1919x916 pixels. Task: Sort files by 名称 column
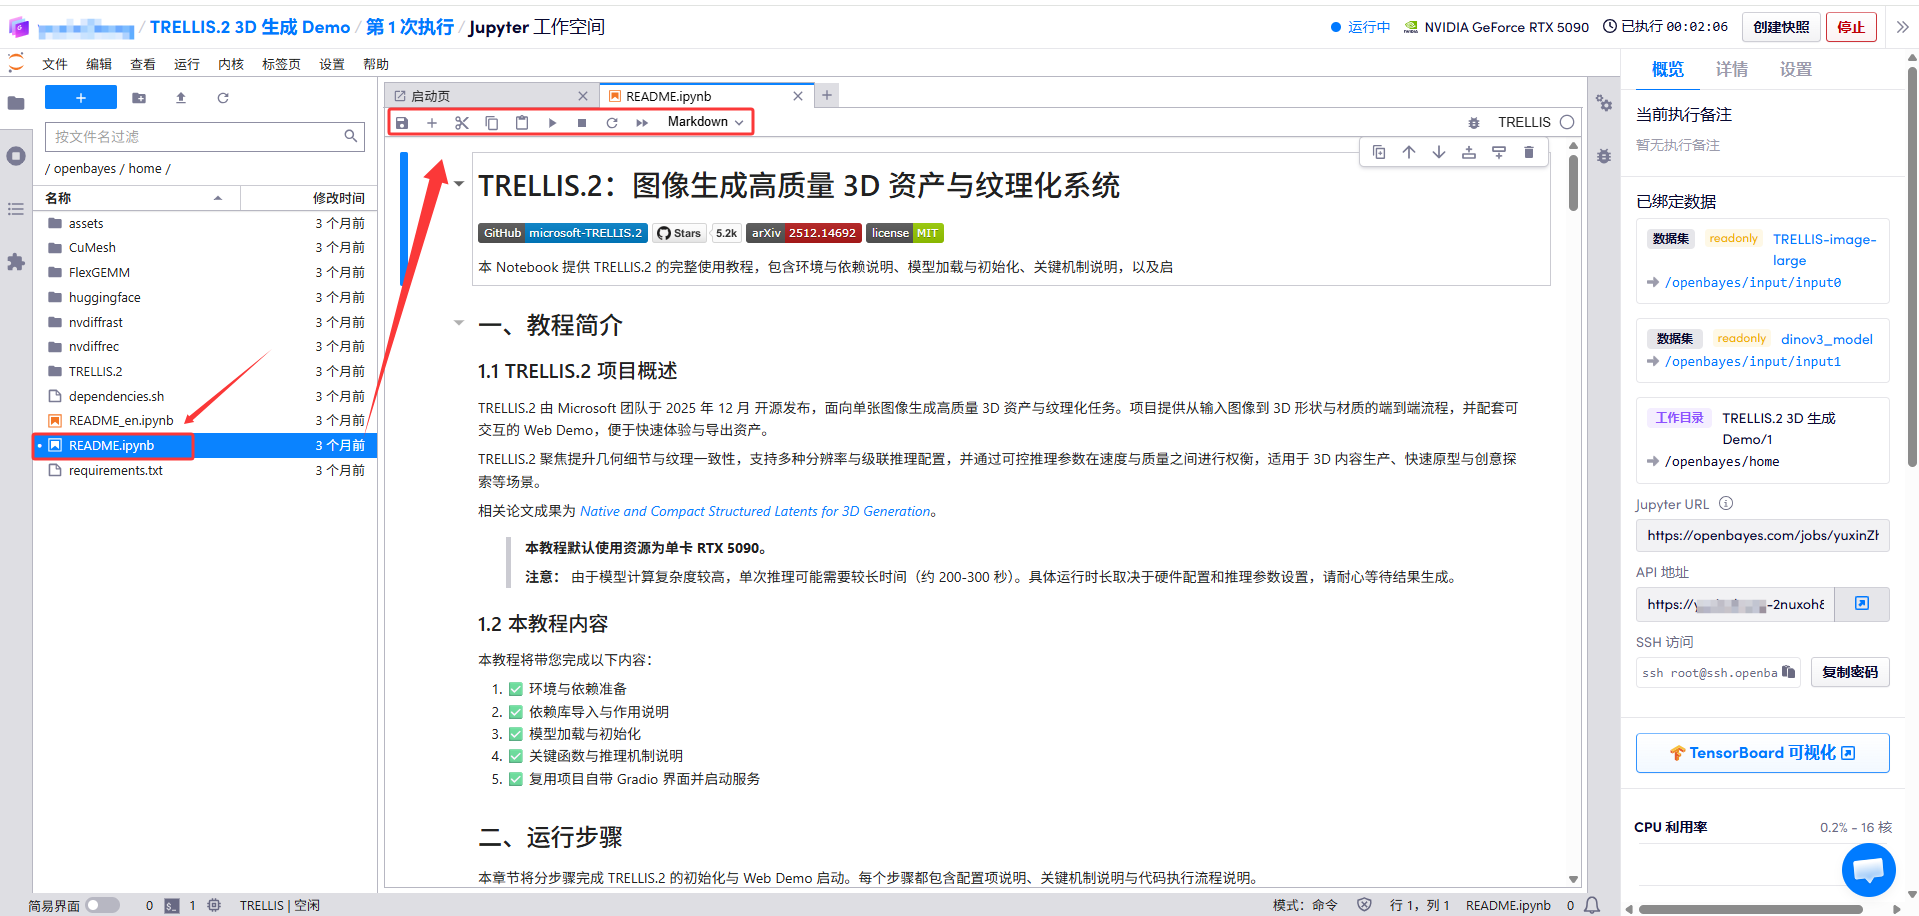pos(137,198)
